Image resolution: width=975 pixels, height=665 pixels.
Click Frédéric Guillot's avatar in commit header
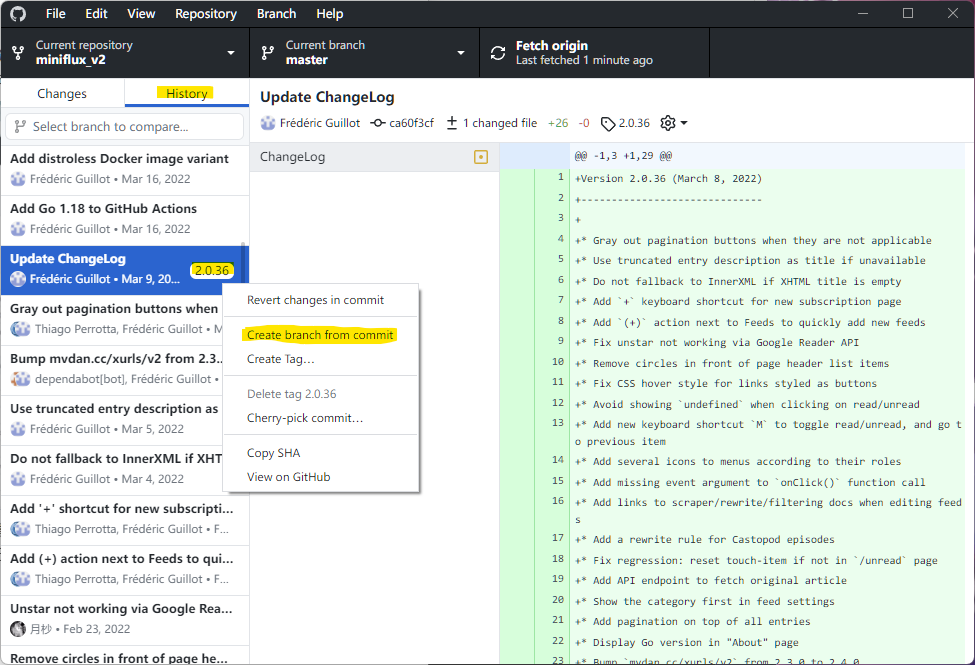[x=268, y=123]
